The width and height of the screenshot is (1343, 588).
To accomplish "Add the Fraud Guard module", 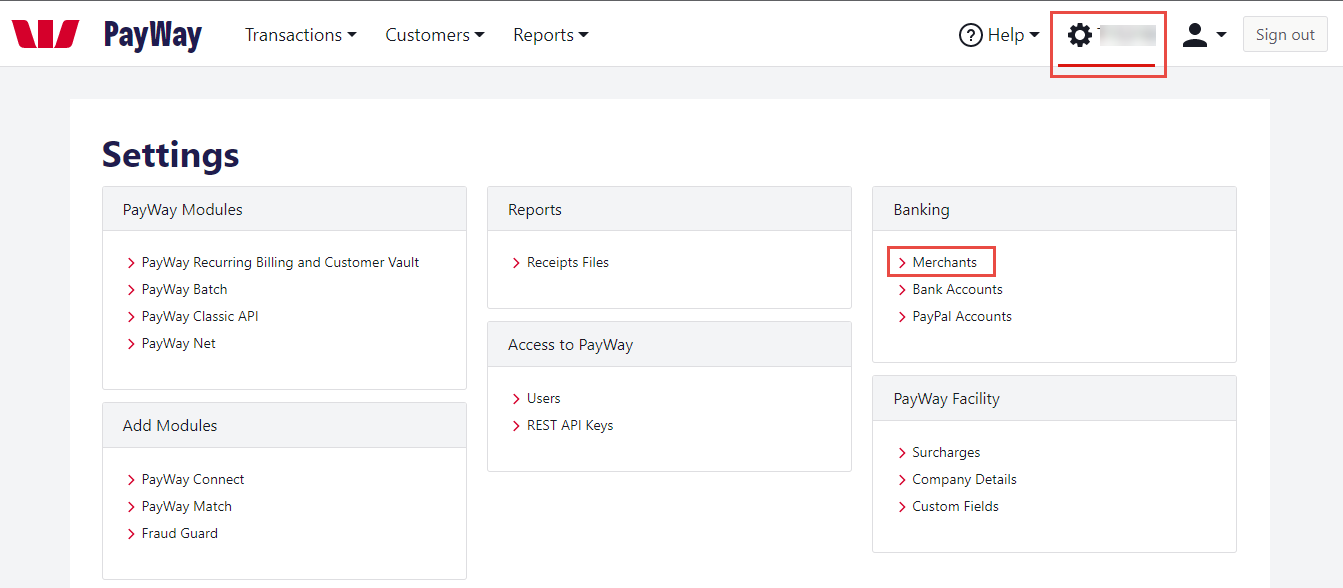I will click(x=180, y=534).
